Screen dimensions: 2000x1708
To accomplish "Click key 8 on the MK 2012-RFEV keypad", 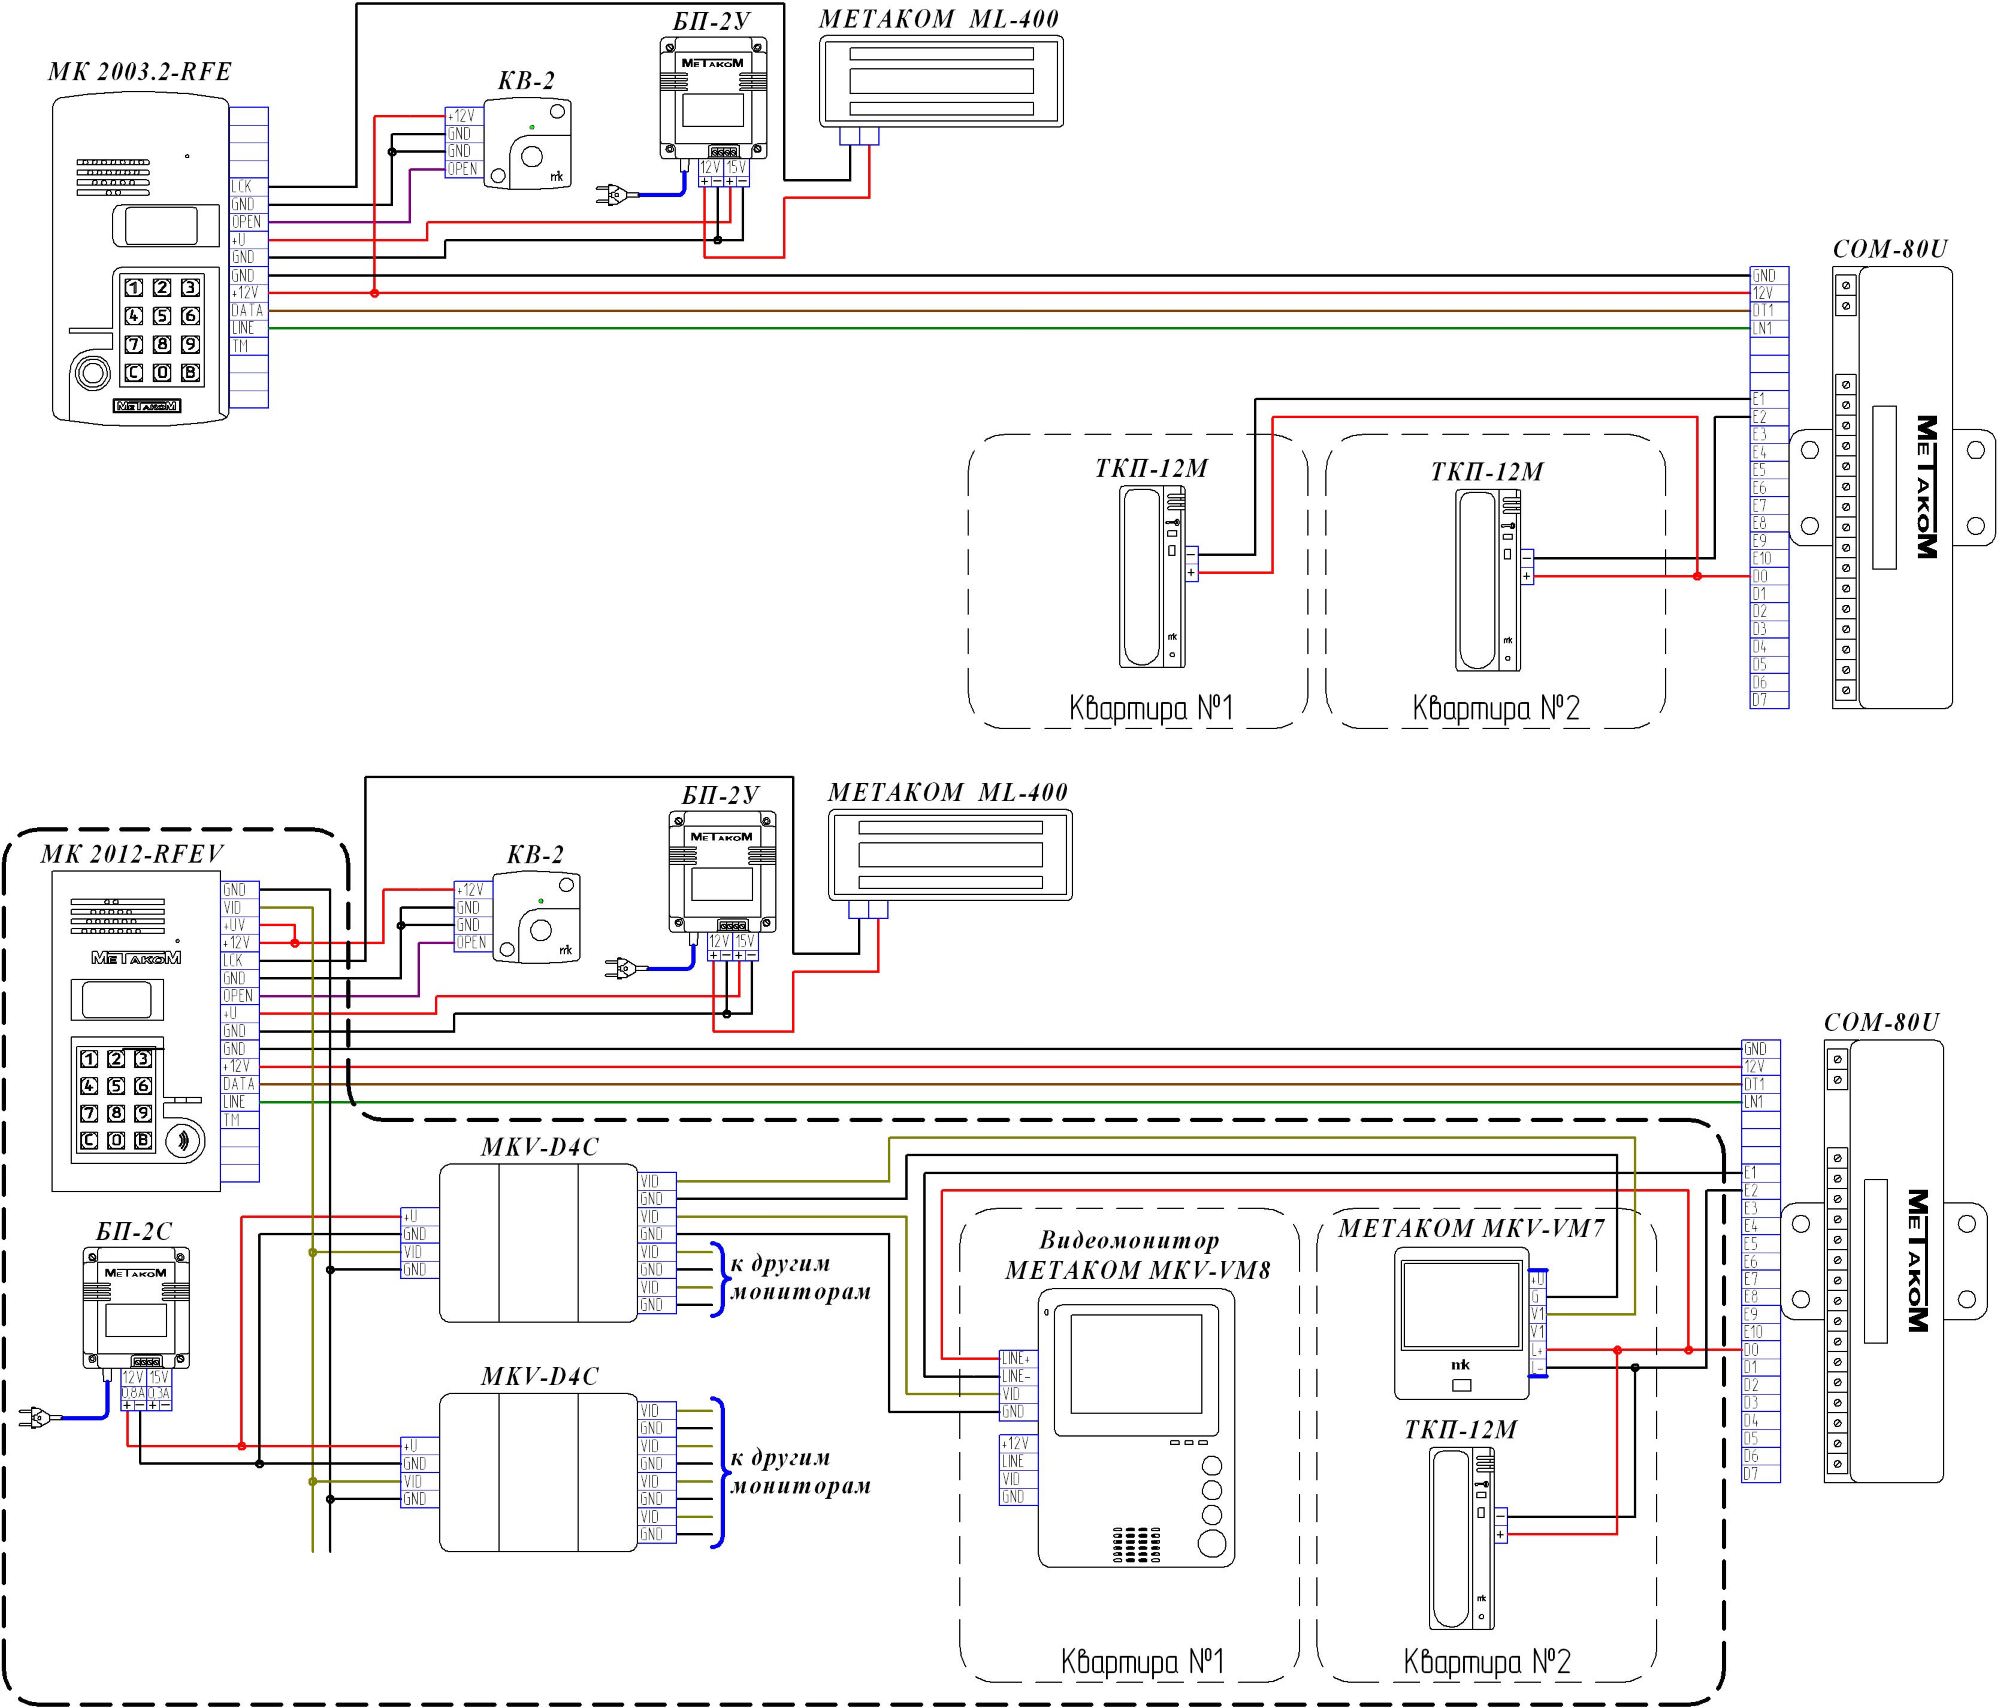I will (x=116, y=1113).
